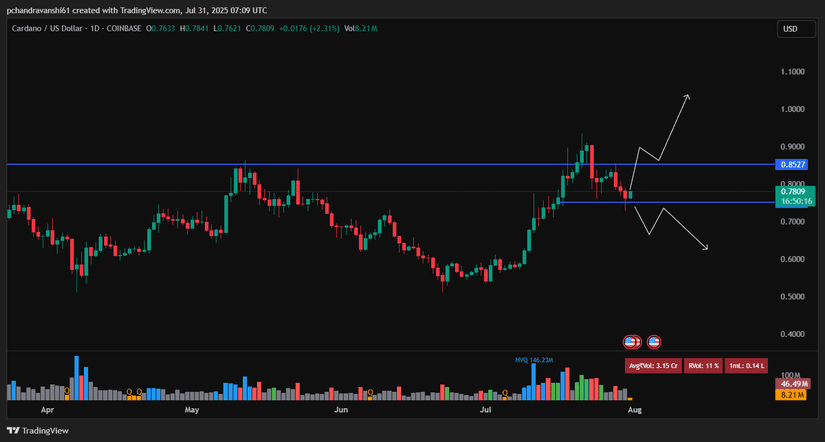Click the change value +0.0176 (+2.31%)
This screenshot has width=825, height=442.
[x=309, y=28]
